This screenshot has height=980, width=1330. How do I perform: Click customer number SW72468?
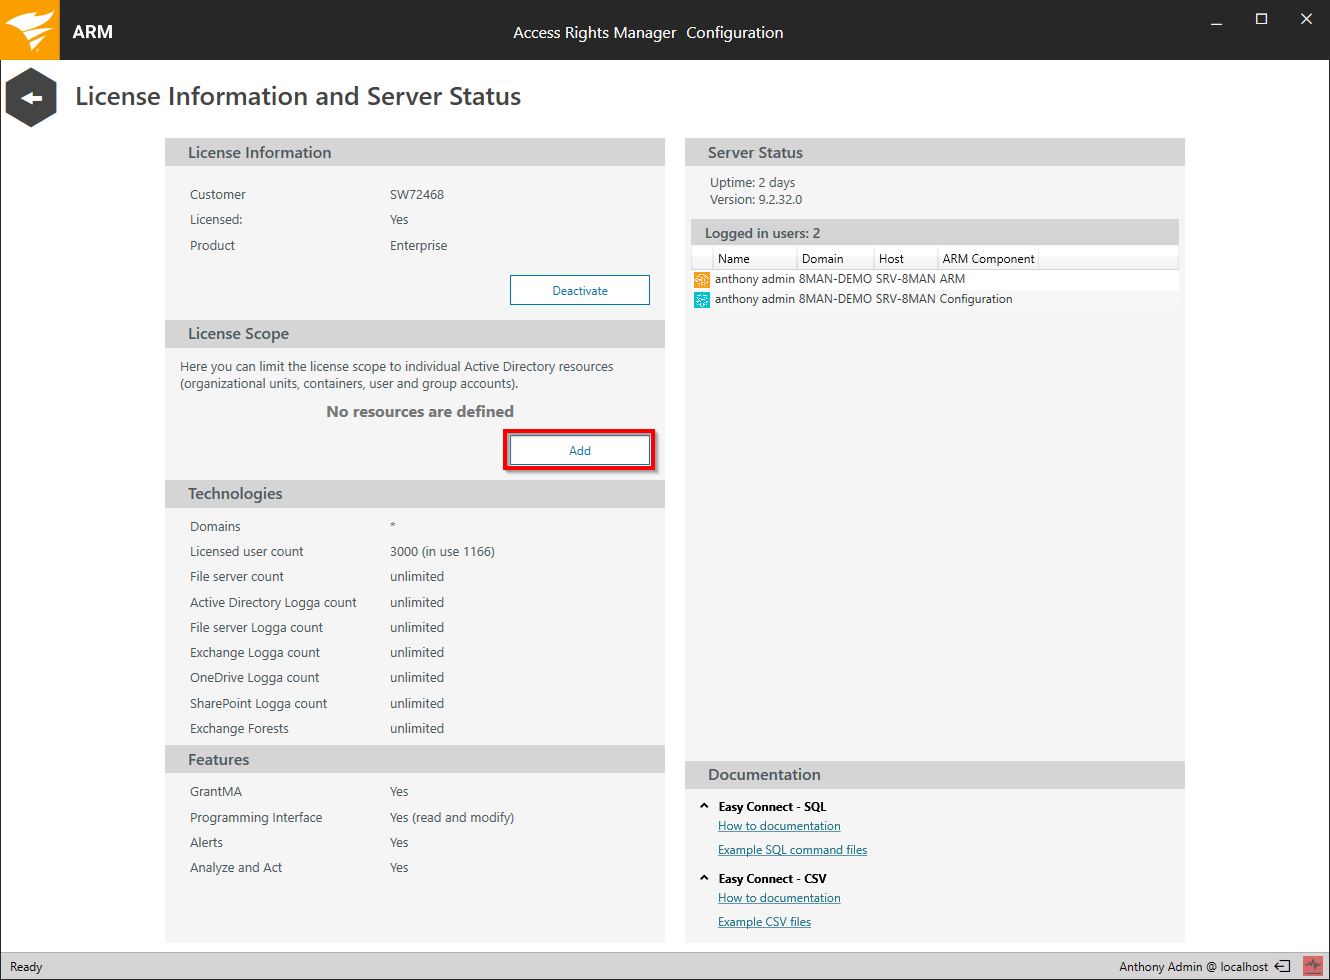click(417, 195)
